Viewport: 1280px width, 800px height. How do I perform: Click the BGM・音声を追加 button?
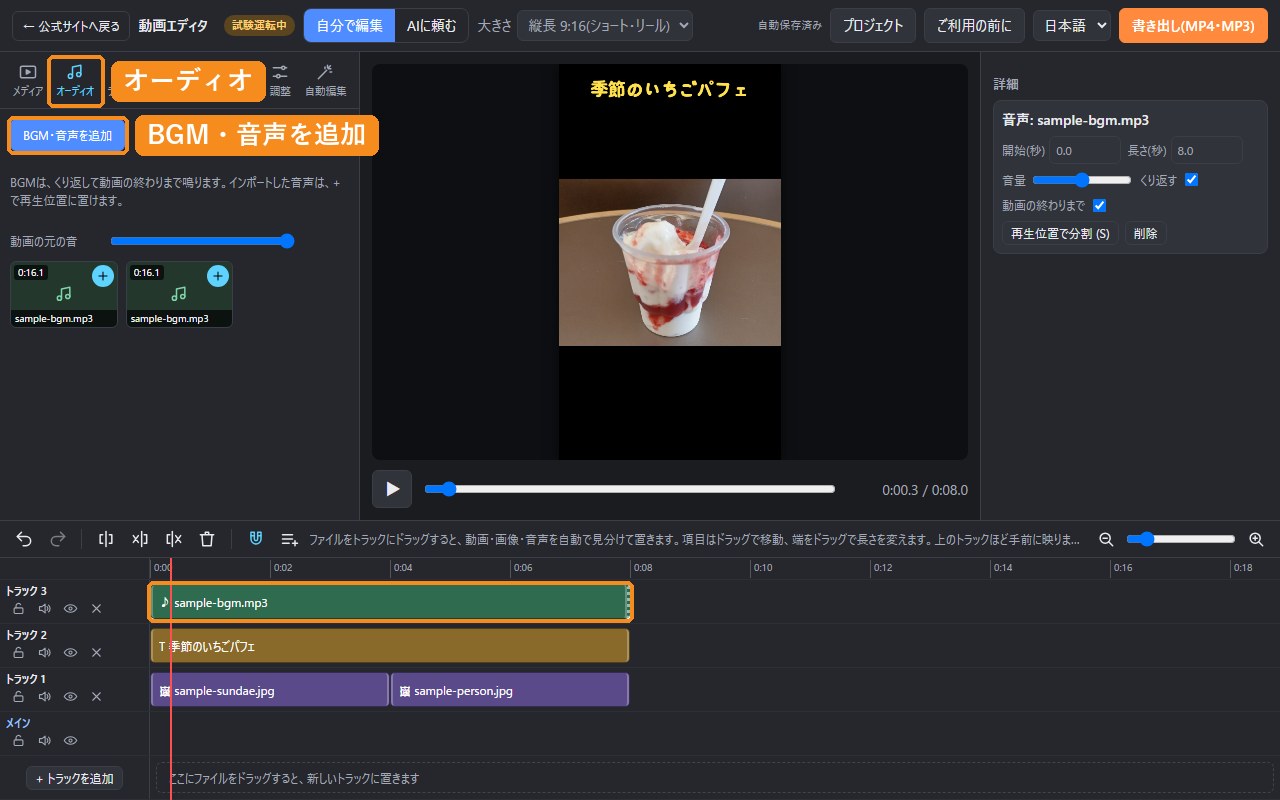(68, 135)
